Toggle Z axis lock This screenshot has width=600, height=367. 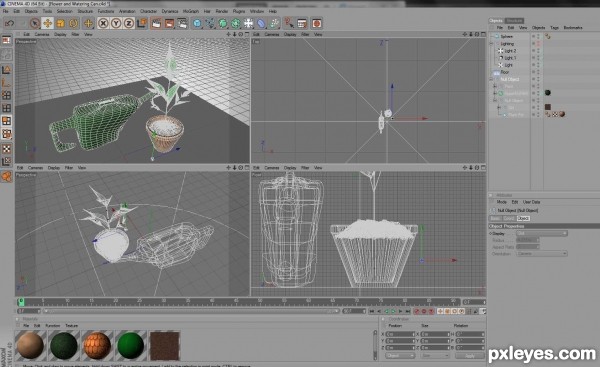point(129,23)
